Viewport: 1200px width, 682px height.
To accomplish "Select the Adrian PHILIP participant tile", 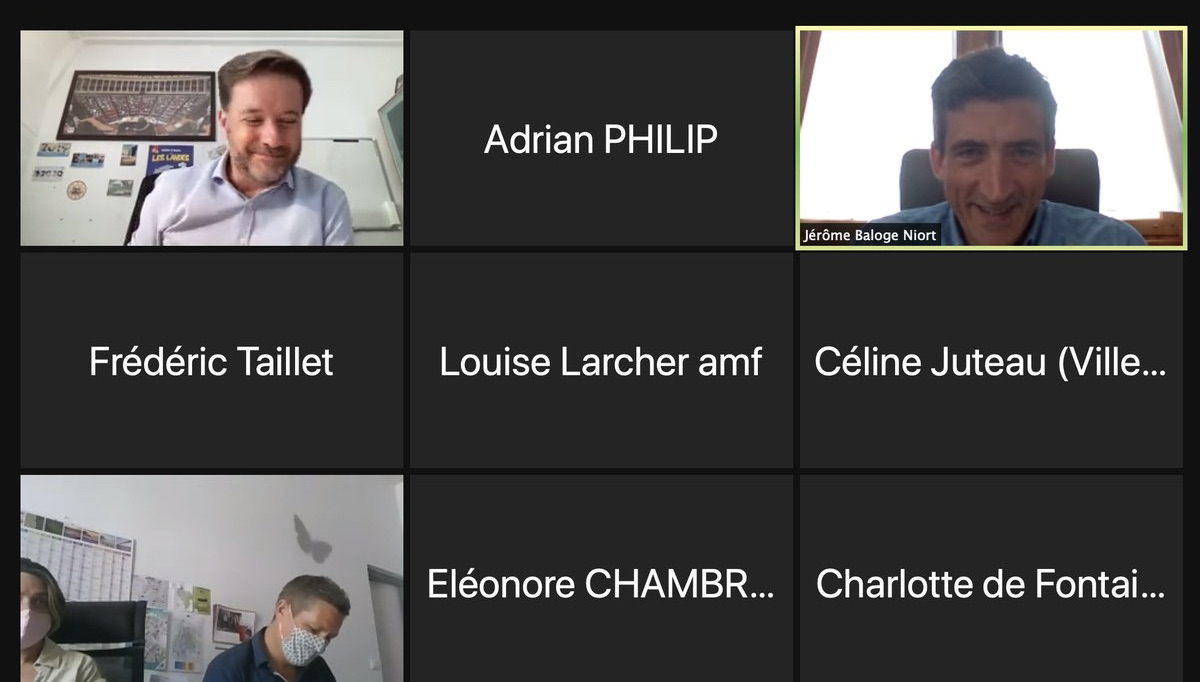I will click(x=601, y=138).
